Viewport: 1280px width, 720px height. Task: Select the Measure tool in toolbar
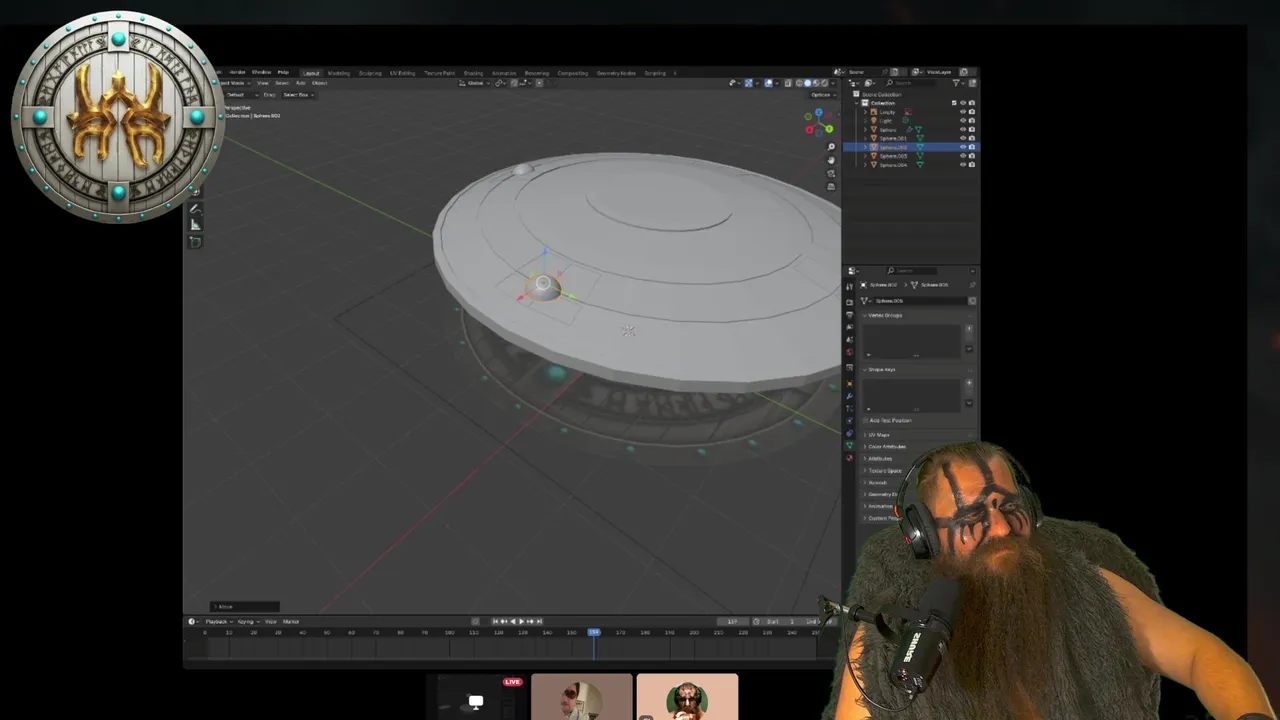pos(195,225)
